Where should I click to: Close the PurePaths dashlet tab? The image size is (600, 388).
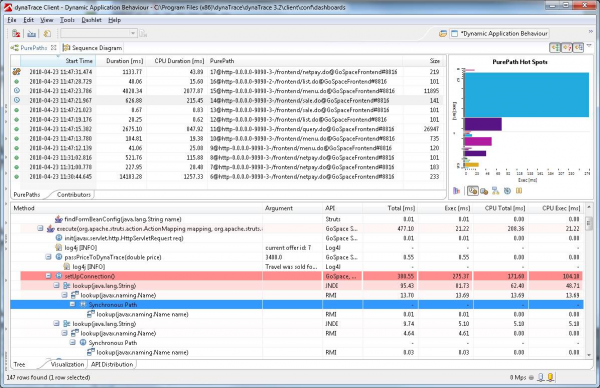click(x=54, y=48)
